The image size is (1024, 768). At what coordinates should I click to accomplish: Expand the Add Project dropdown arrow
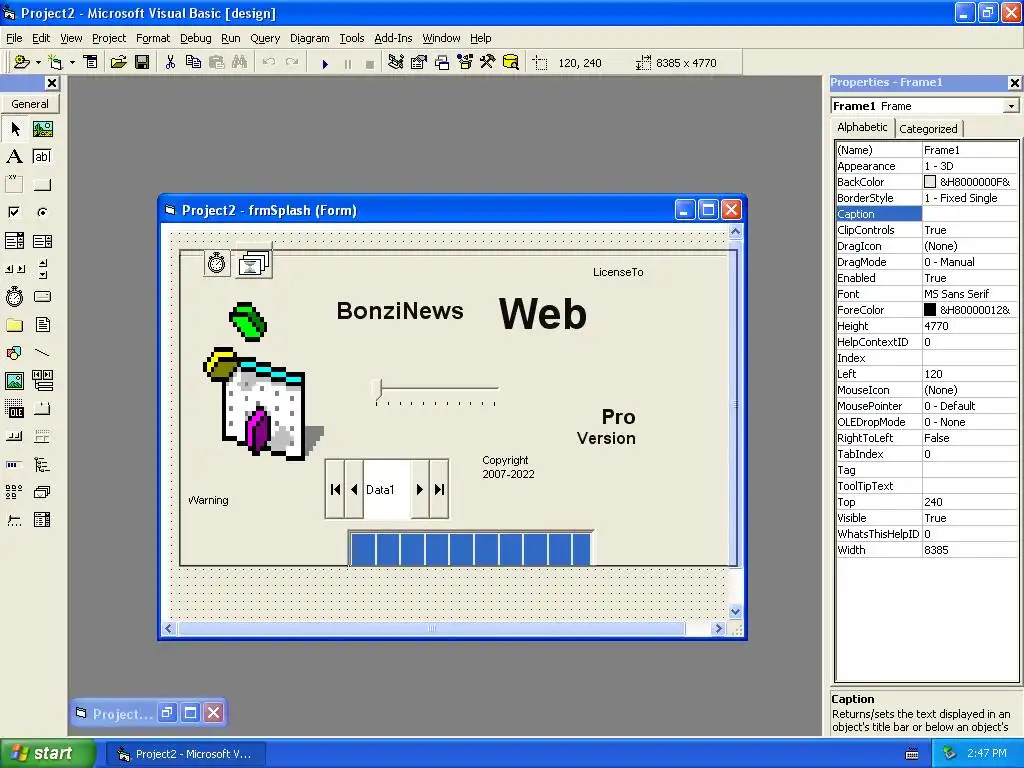pos(38,63)
